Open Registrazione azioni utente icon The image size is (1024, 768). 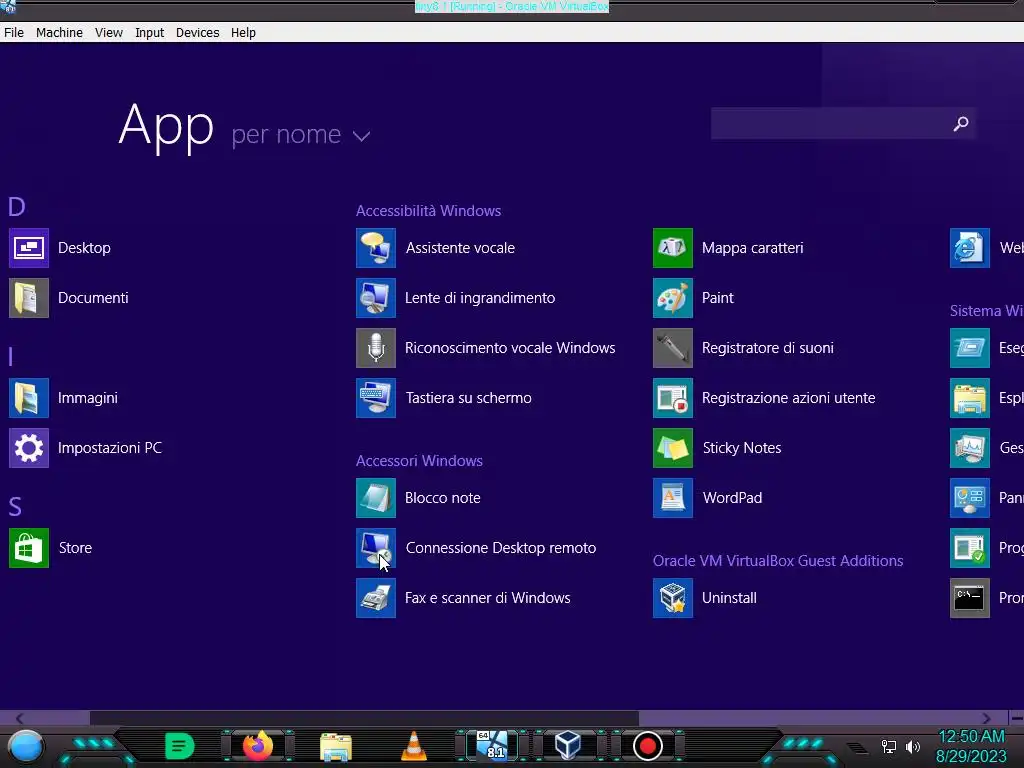[x=673, y=398]
